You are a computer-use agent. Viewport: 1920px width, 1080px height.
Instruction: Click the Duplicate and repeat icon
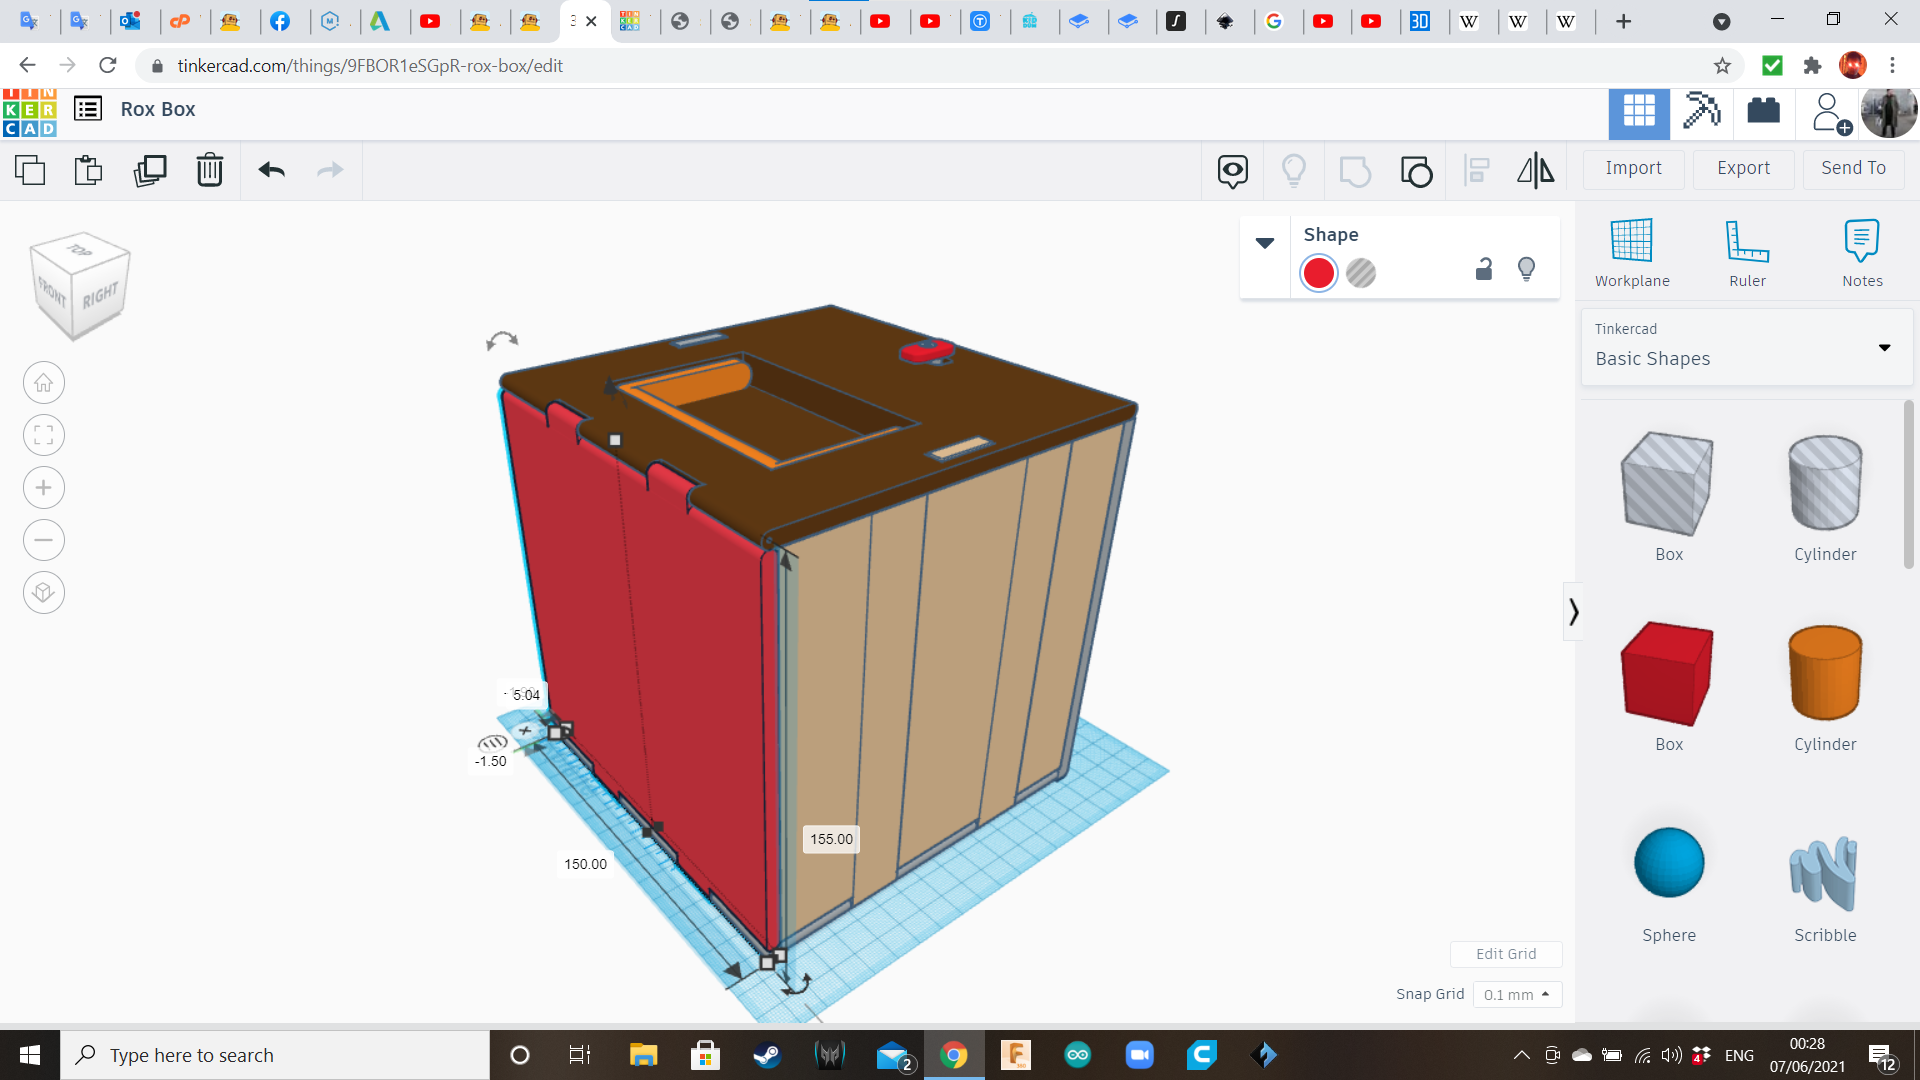150,170
